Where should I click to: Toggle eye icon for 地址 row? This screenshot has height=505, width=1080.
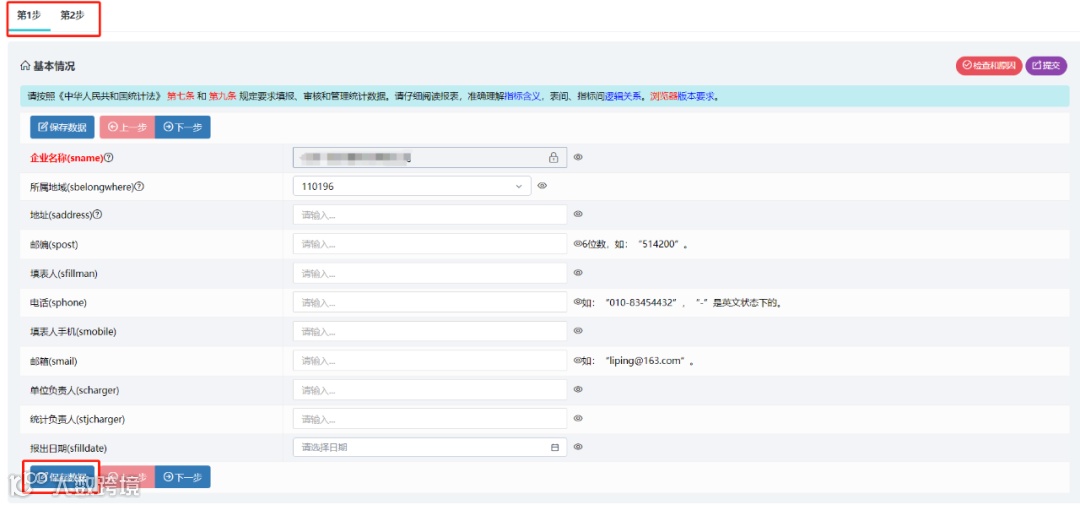(579, 215)
